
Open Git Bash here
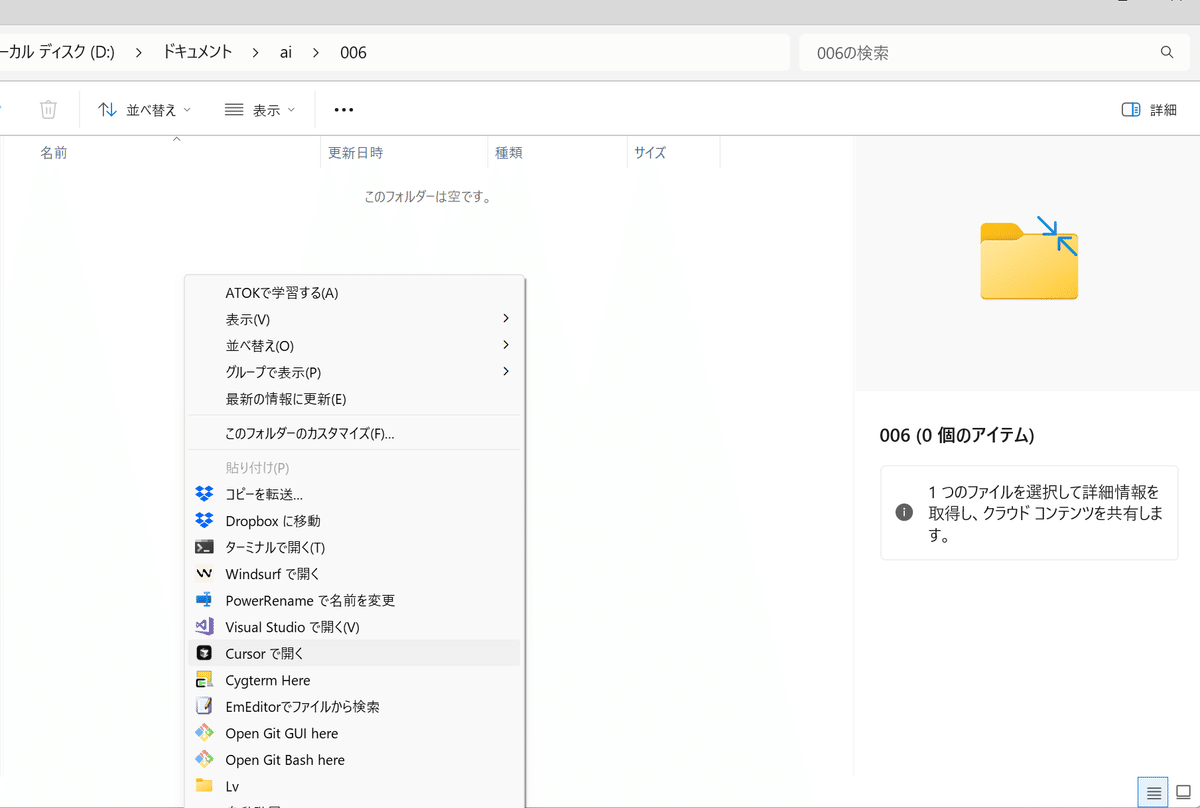[x=285, y=759]
